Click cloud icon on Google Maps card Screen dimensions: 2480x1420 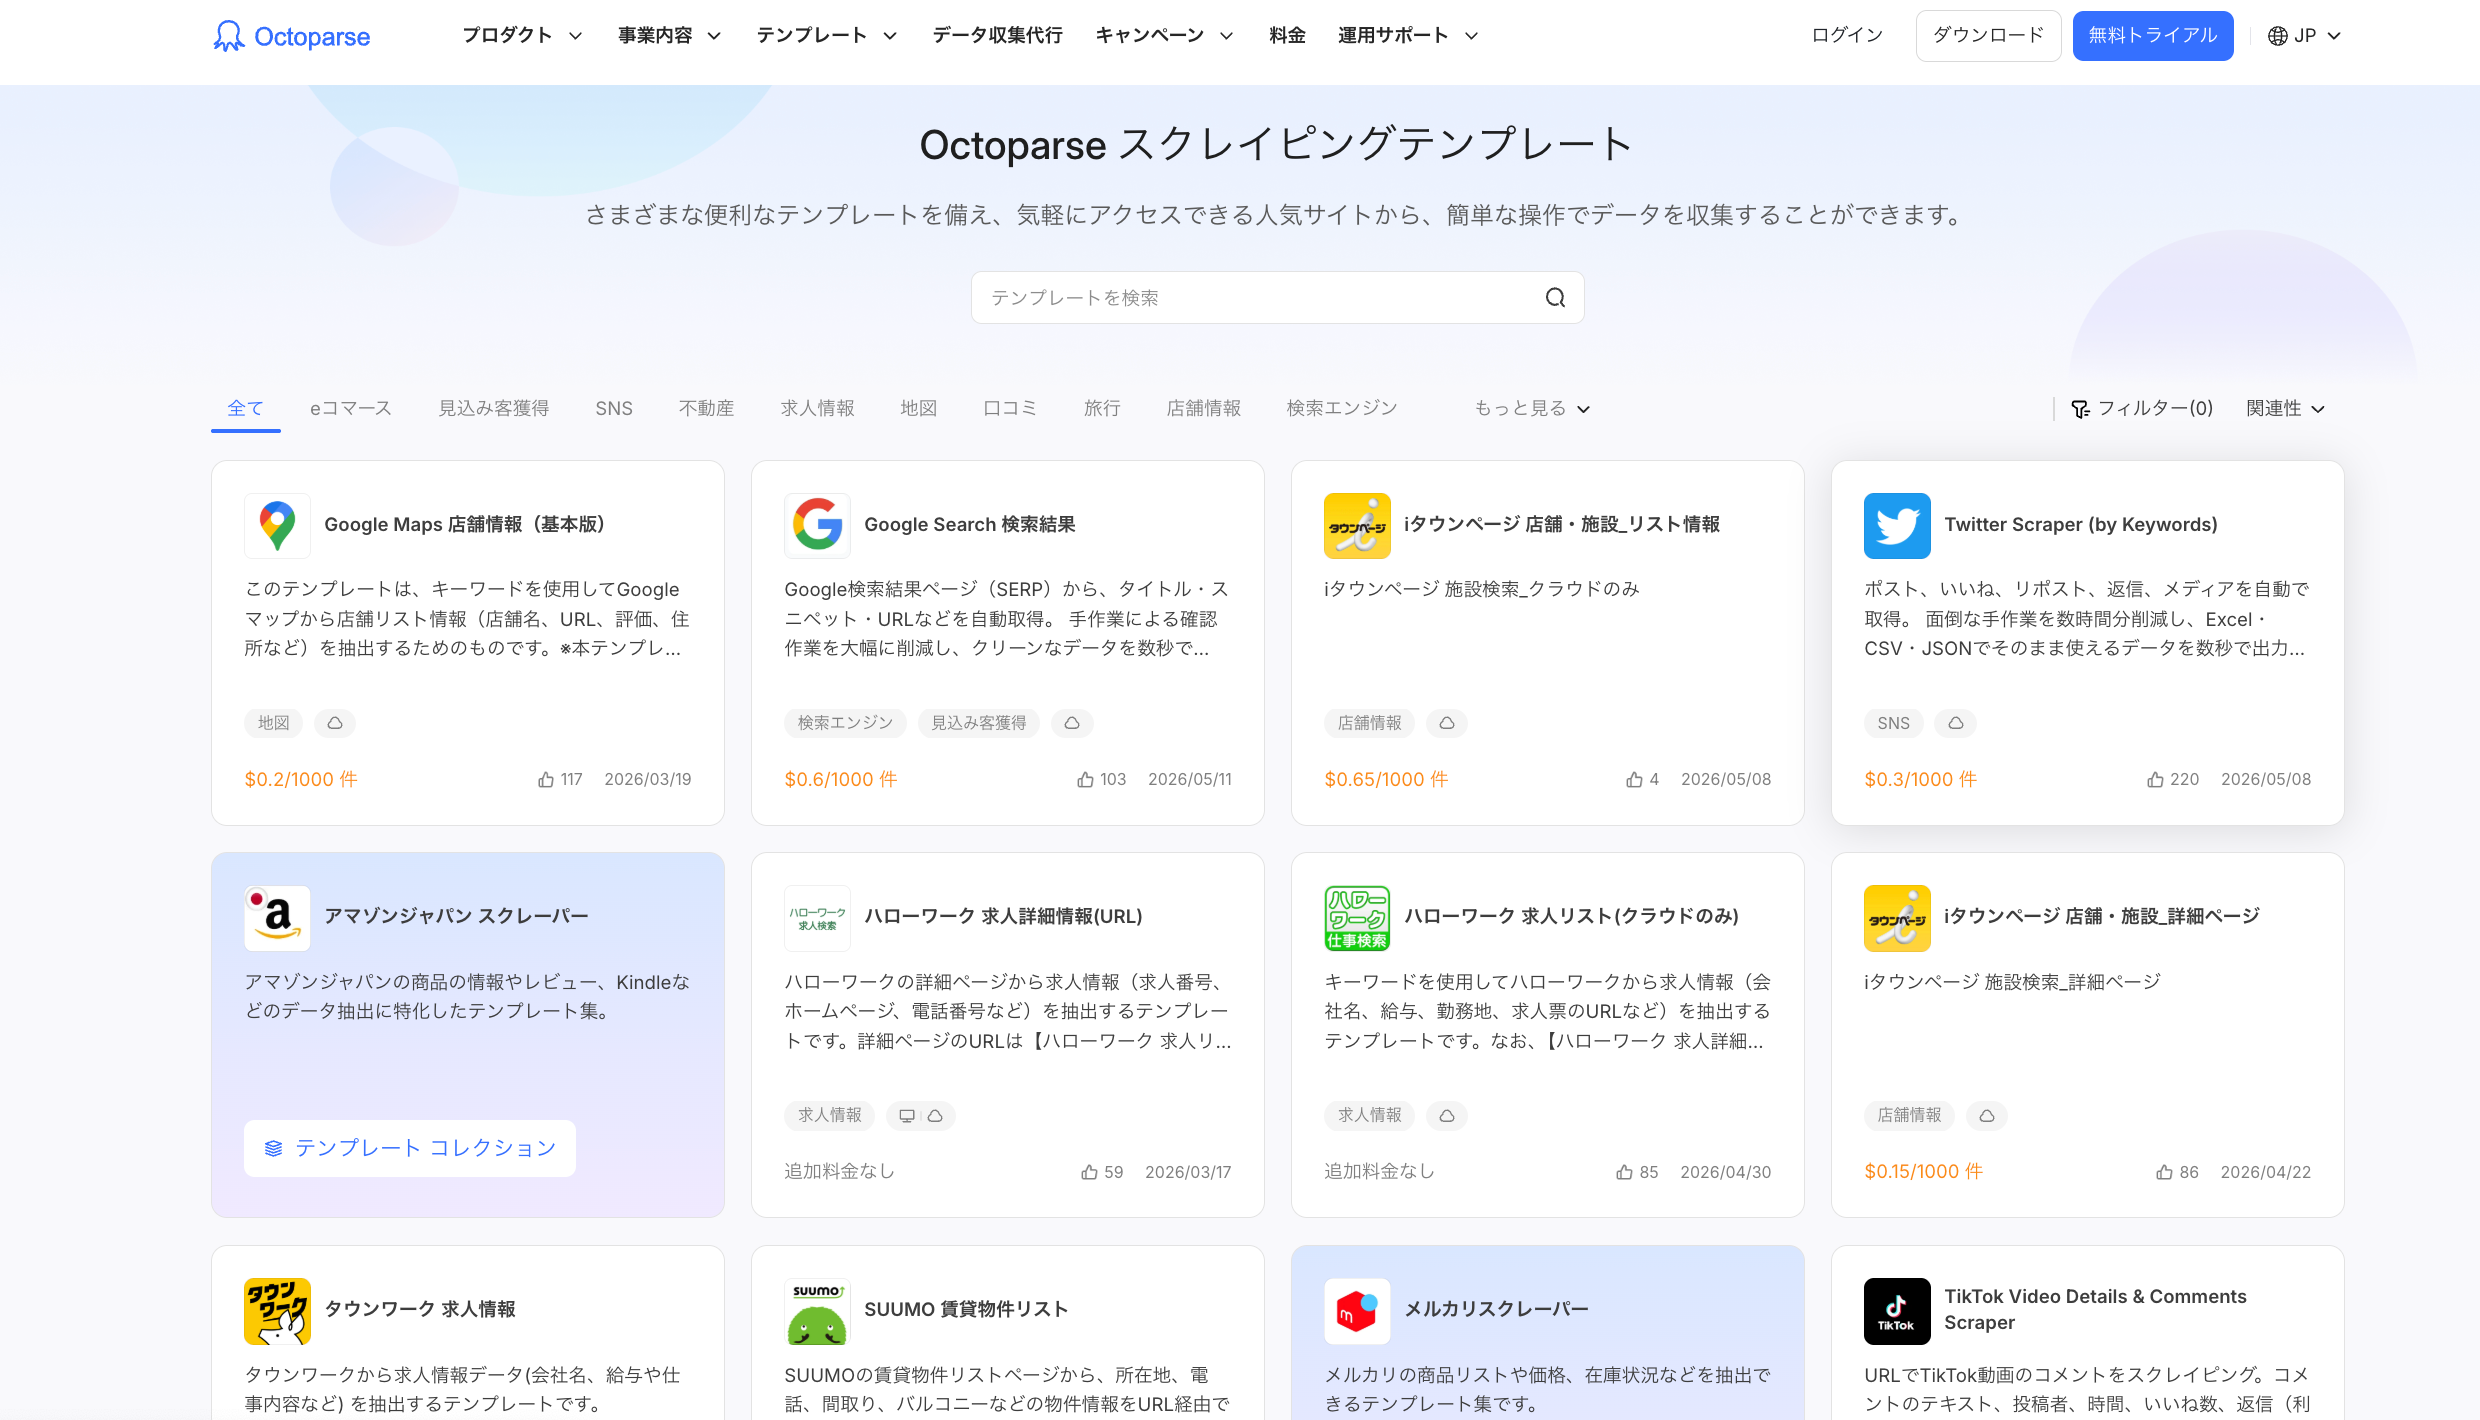coord(335,723)
